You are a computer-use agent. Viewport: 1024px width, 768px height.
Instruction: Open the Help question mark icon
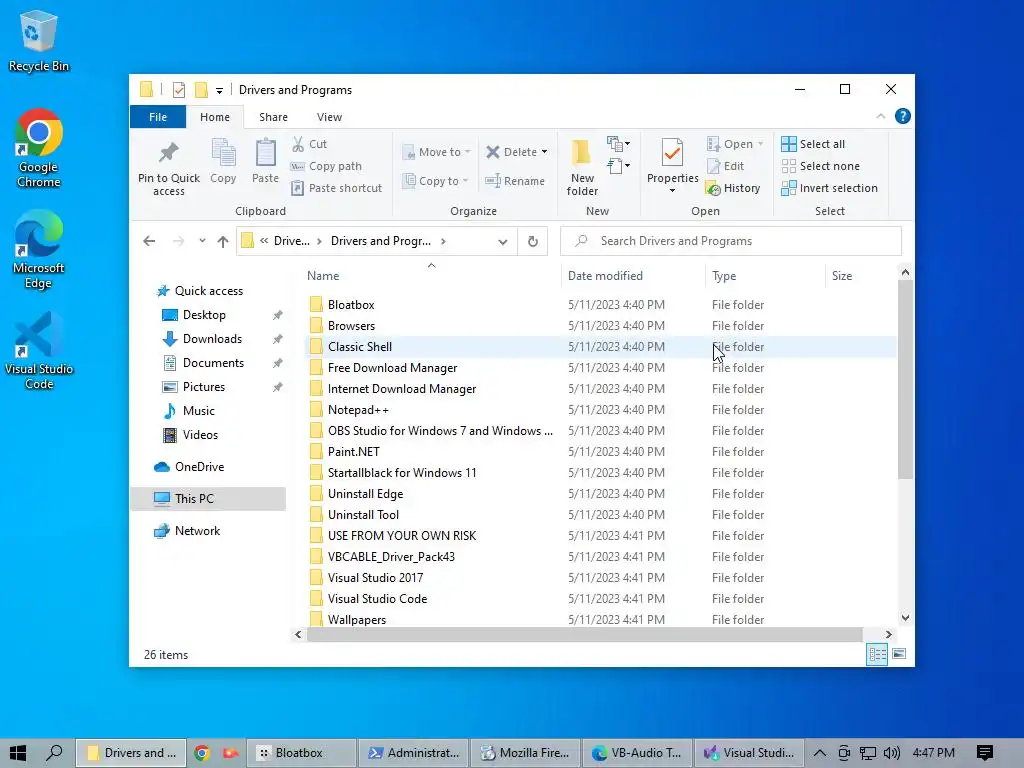[903, 116]
